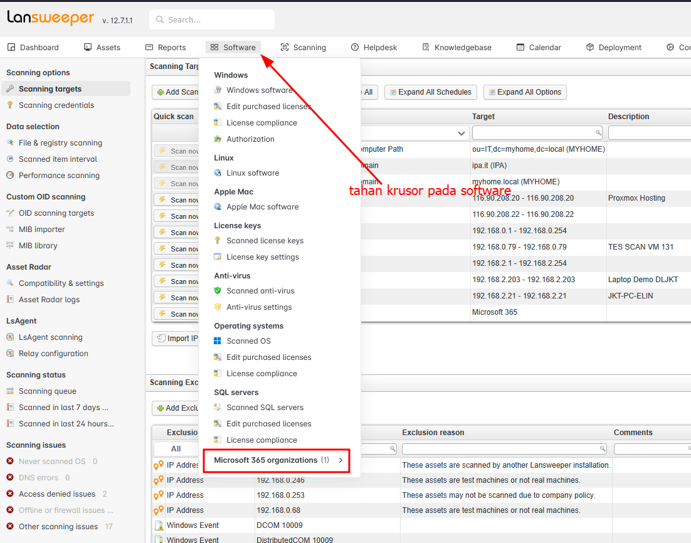The height and width of the screenshot is (543, 691).
Task: Open the Helpdesk tab
Action: coord(374,47)
